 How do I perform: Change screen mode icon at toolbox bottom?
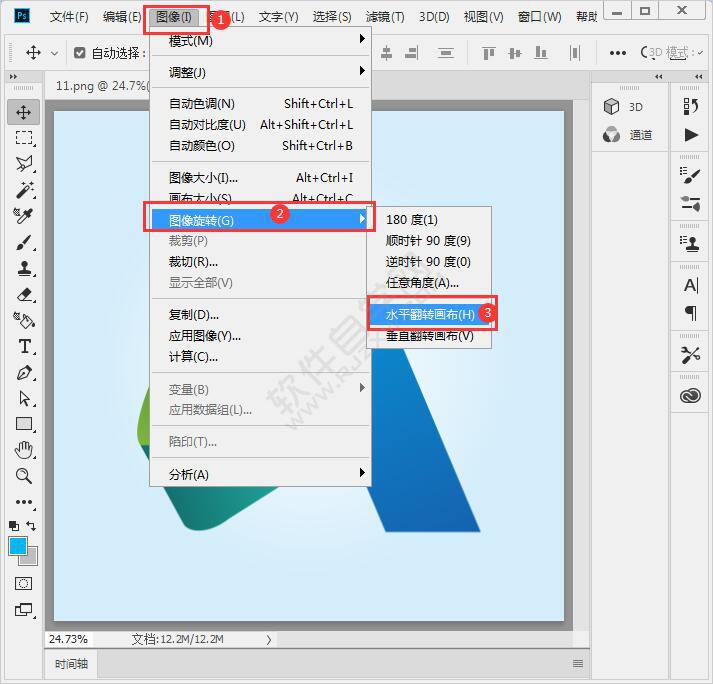click(x=24, y=609)
